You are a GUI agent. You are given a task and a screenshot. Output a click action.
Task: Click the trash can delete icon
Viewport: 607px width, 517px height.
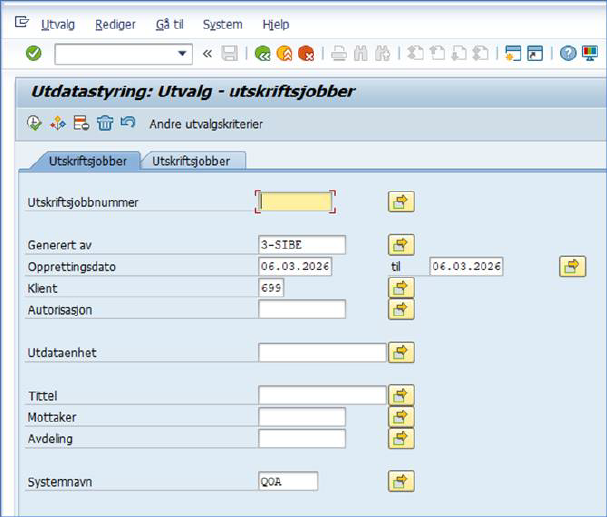[105, 123]
